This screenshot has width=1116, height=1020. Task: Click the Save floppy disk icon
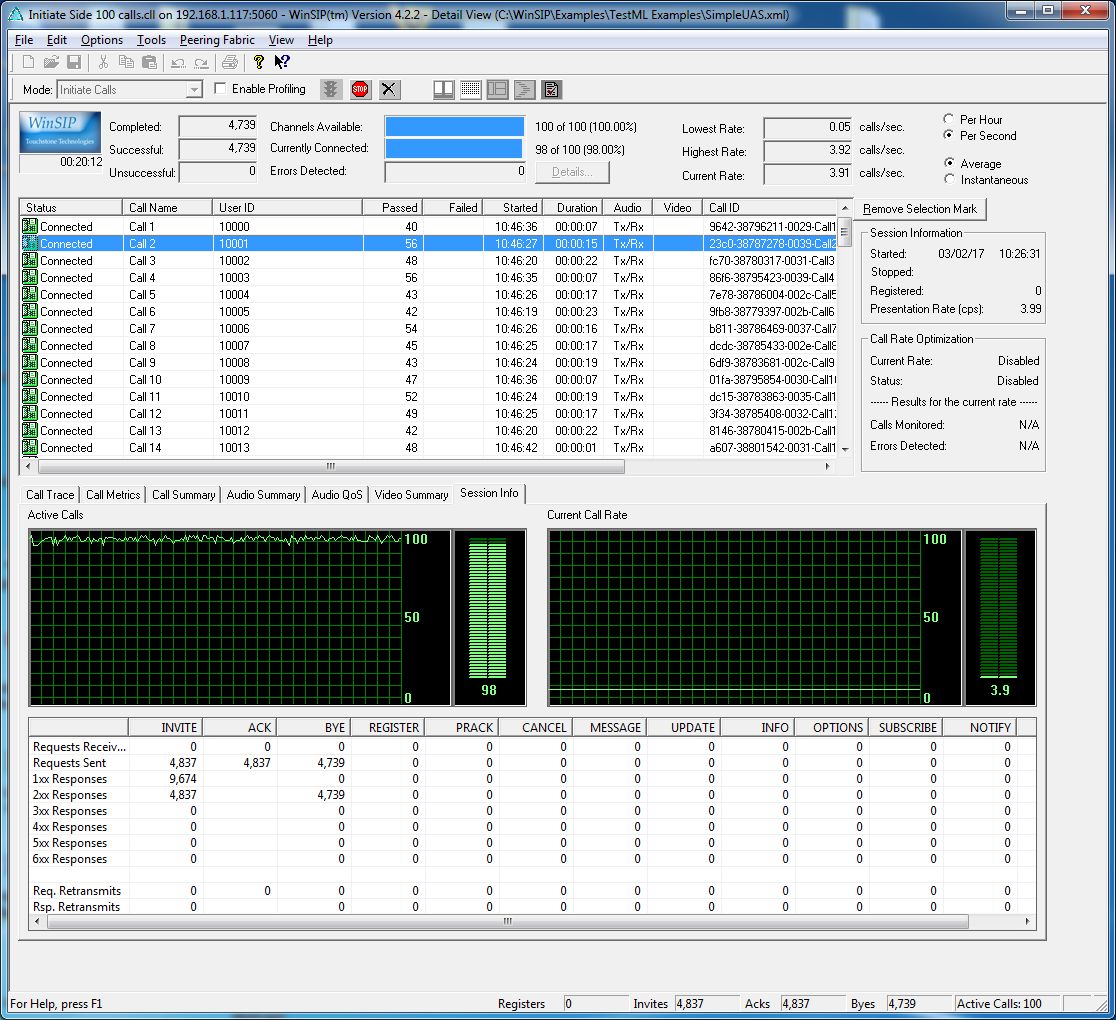pos(74,63)
